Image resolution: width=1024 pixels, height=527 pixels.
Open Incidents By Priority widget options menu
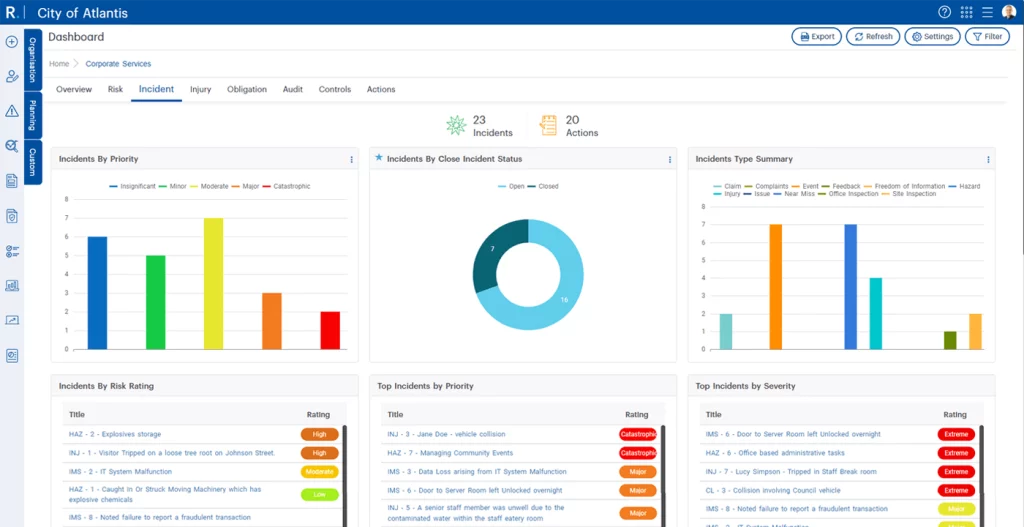click(351, 159)
